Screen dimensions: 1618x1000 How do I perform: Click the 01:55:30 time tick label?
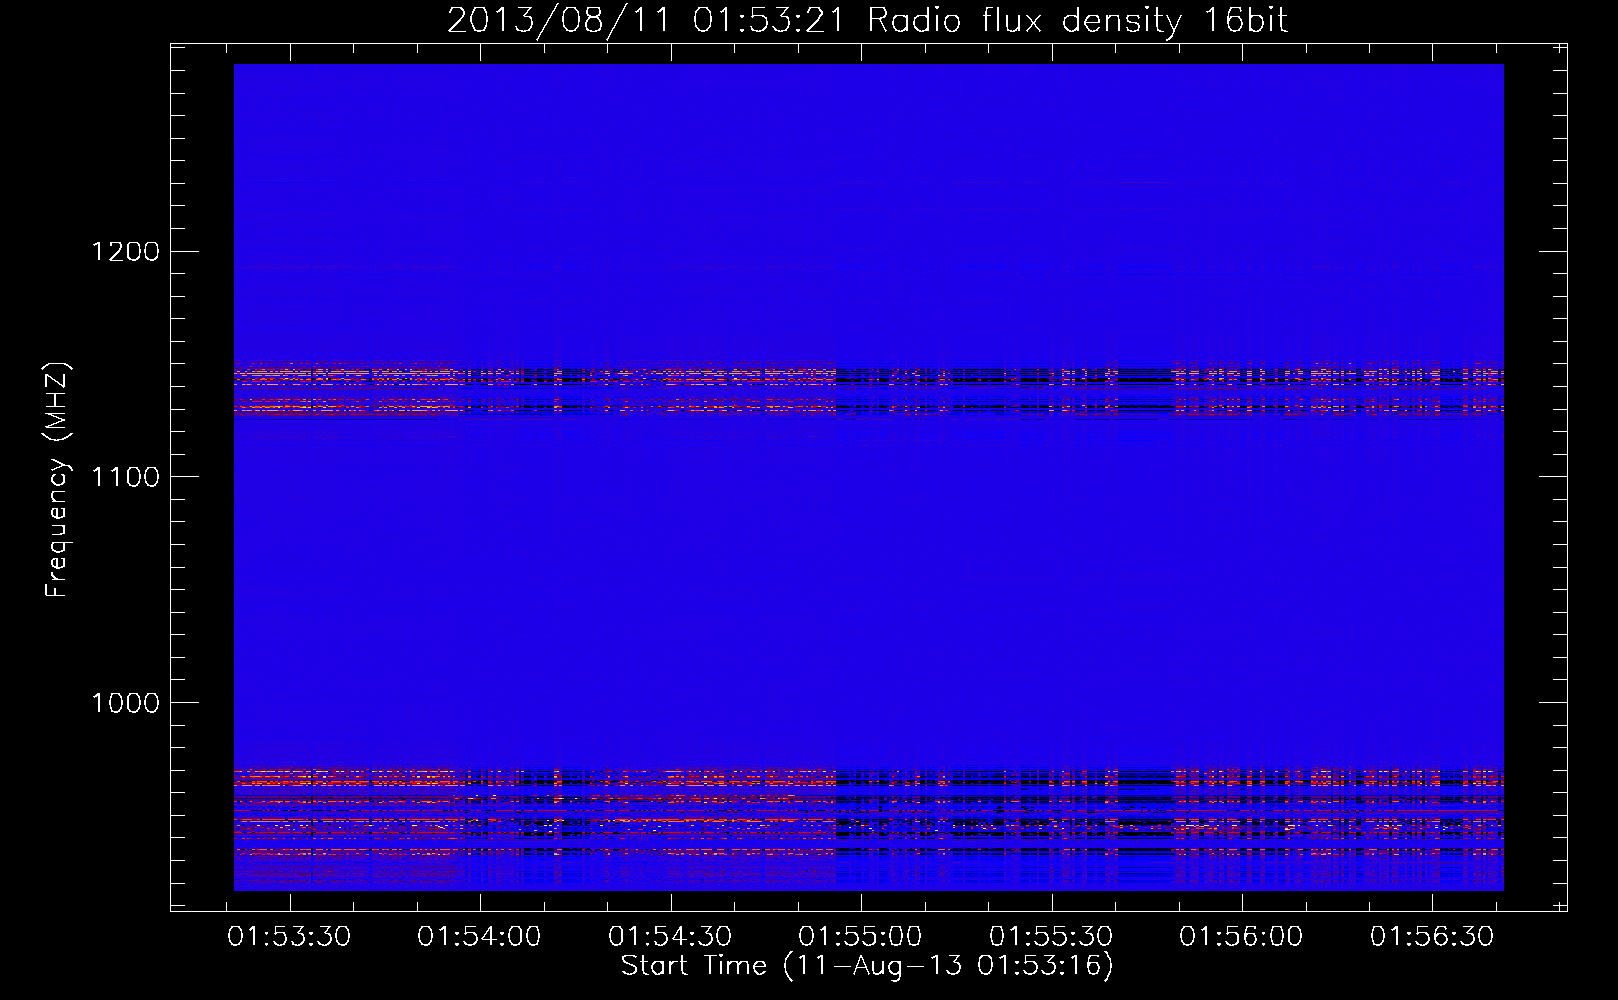1051,937
